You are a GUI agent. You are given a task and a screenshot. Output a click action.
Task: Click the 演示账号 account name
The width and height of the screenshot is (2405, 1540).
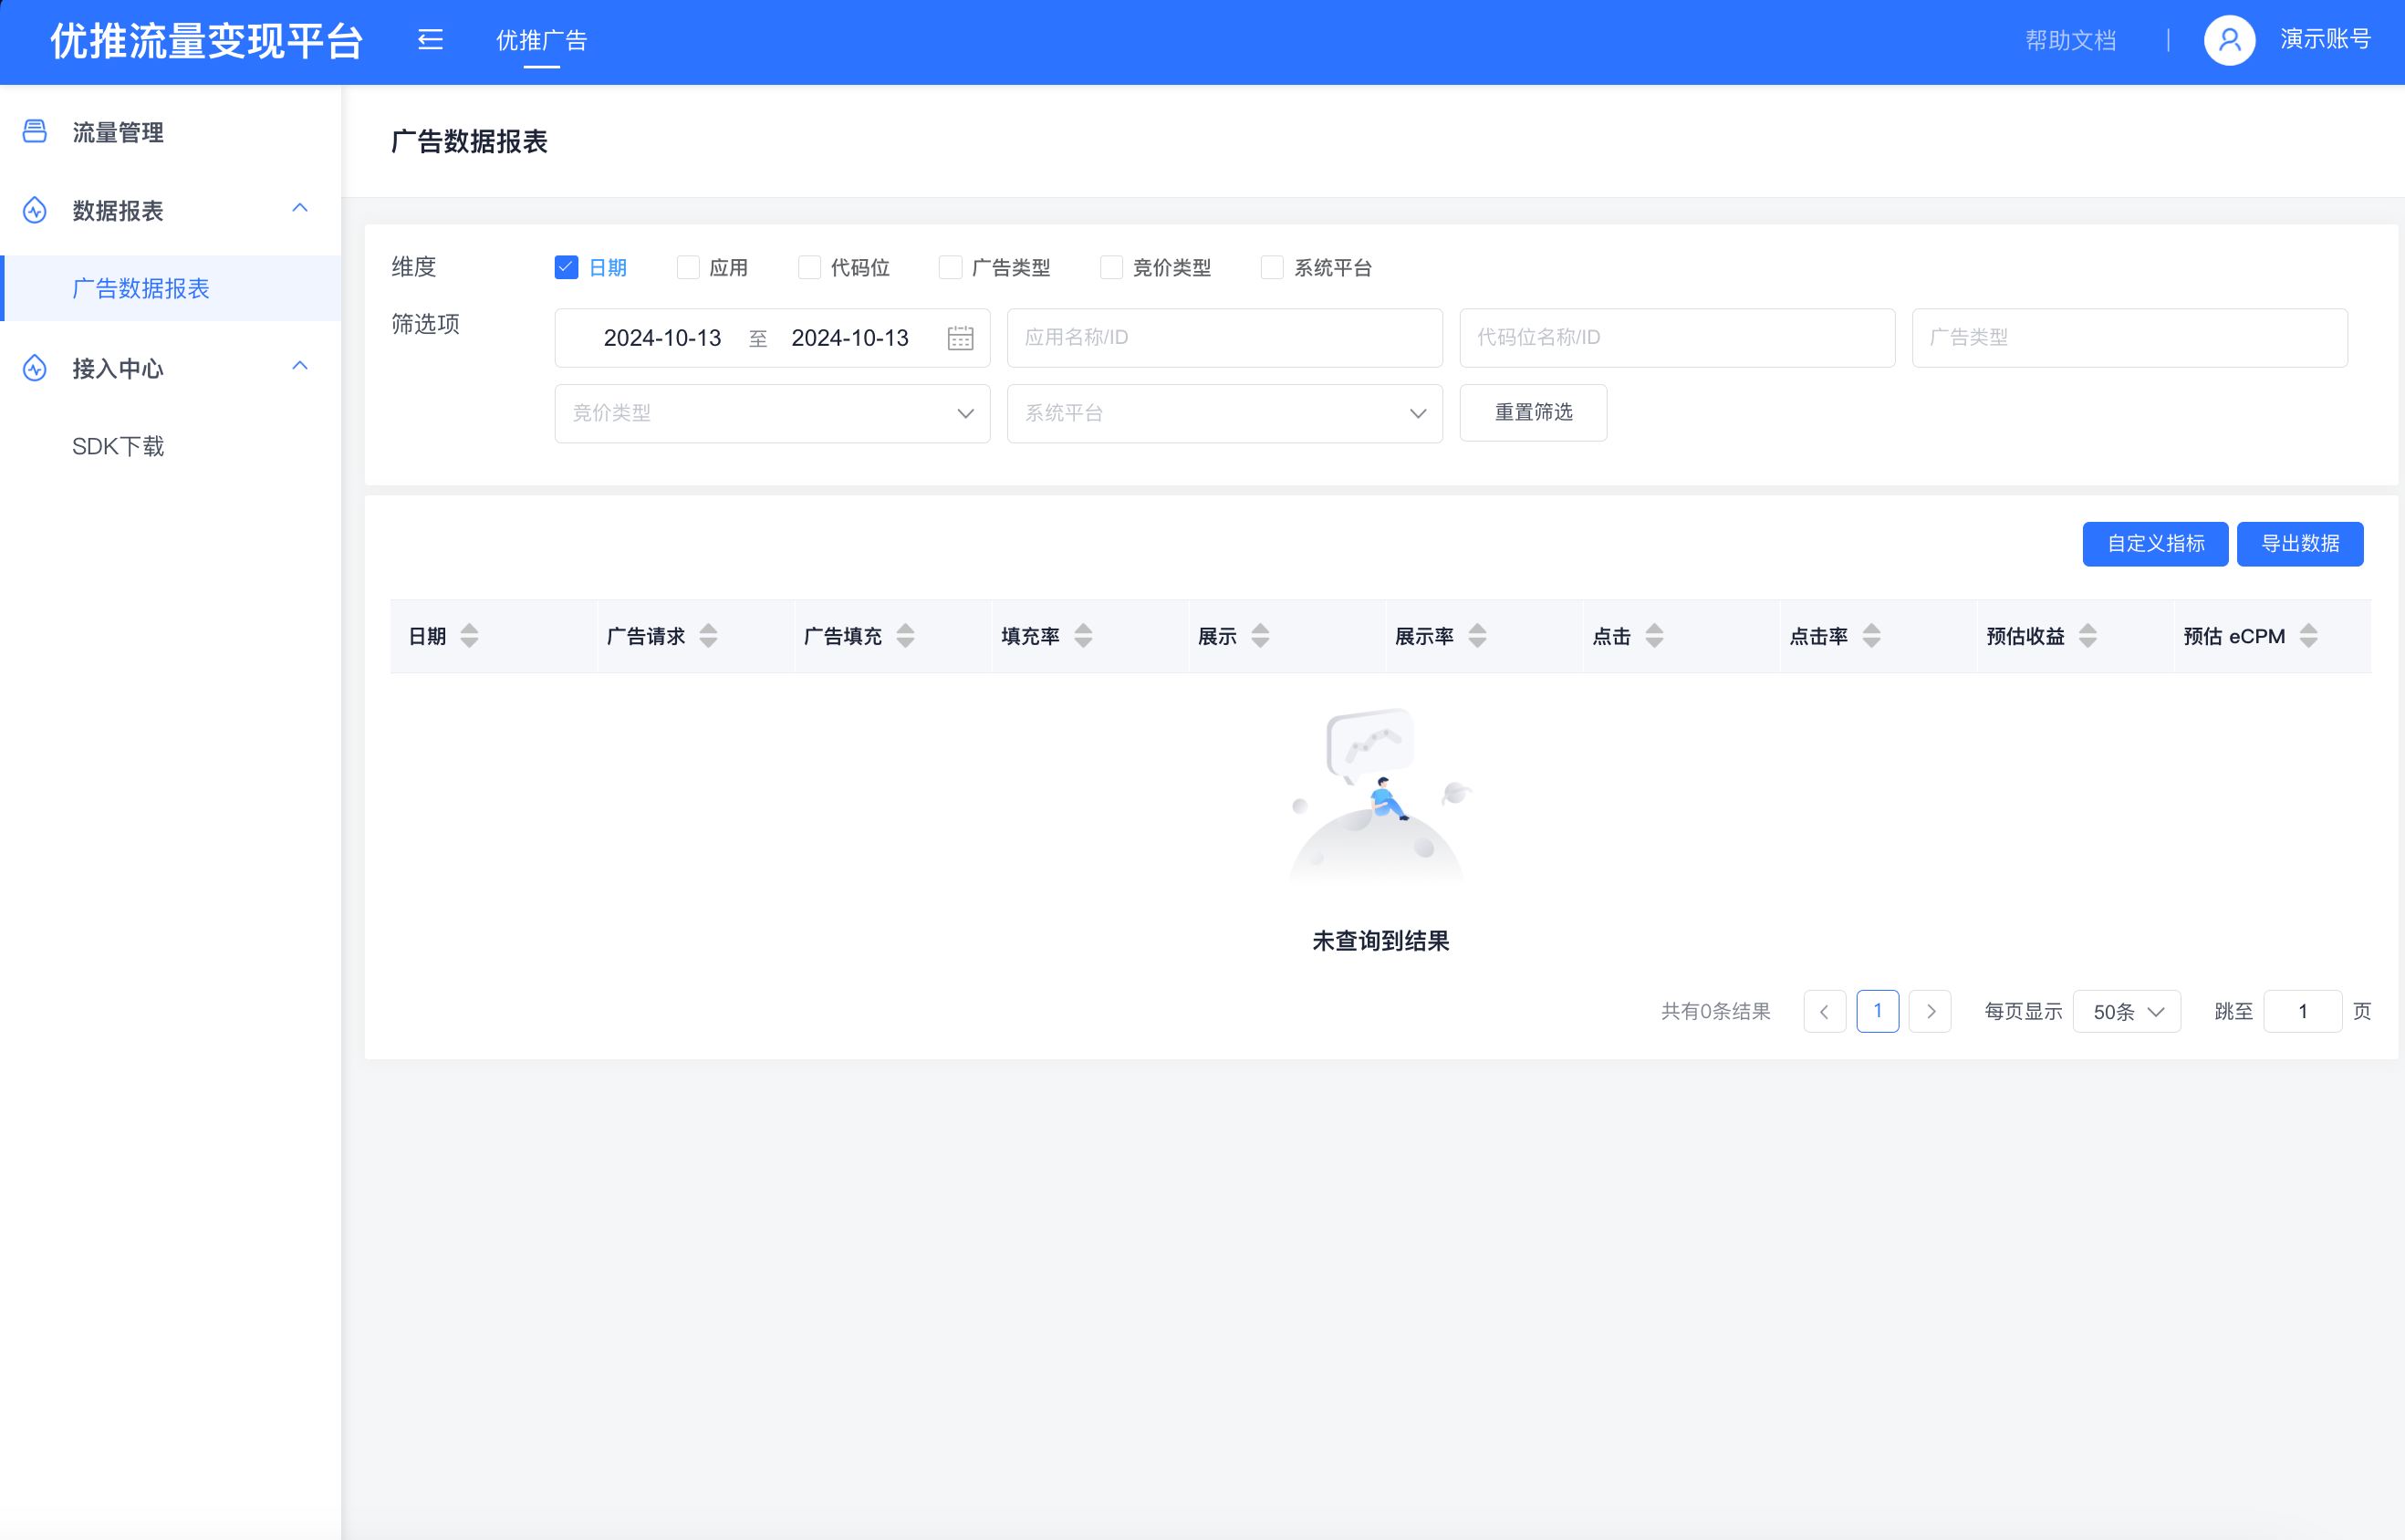(x=2325, y=40)
